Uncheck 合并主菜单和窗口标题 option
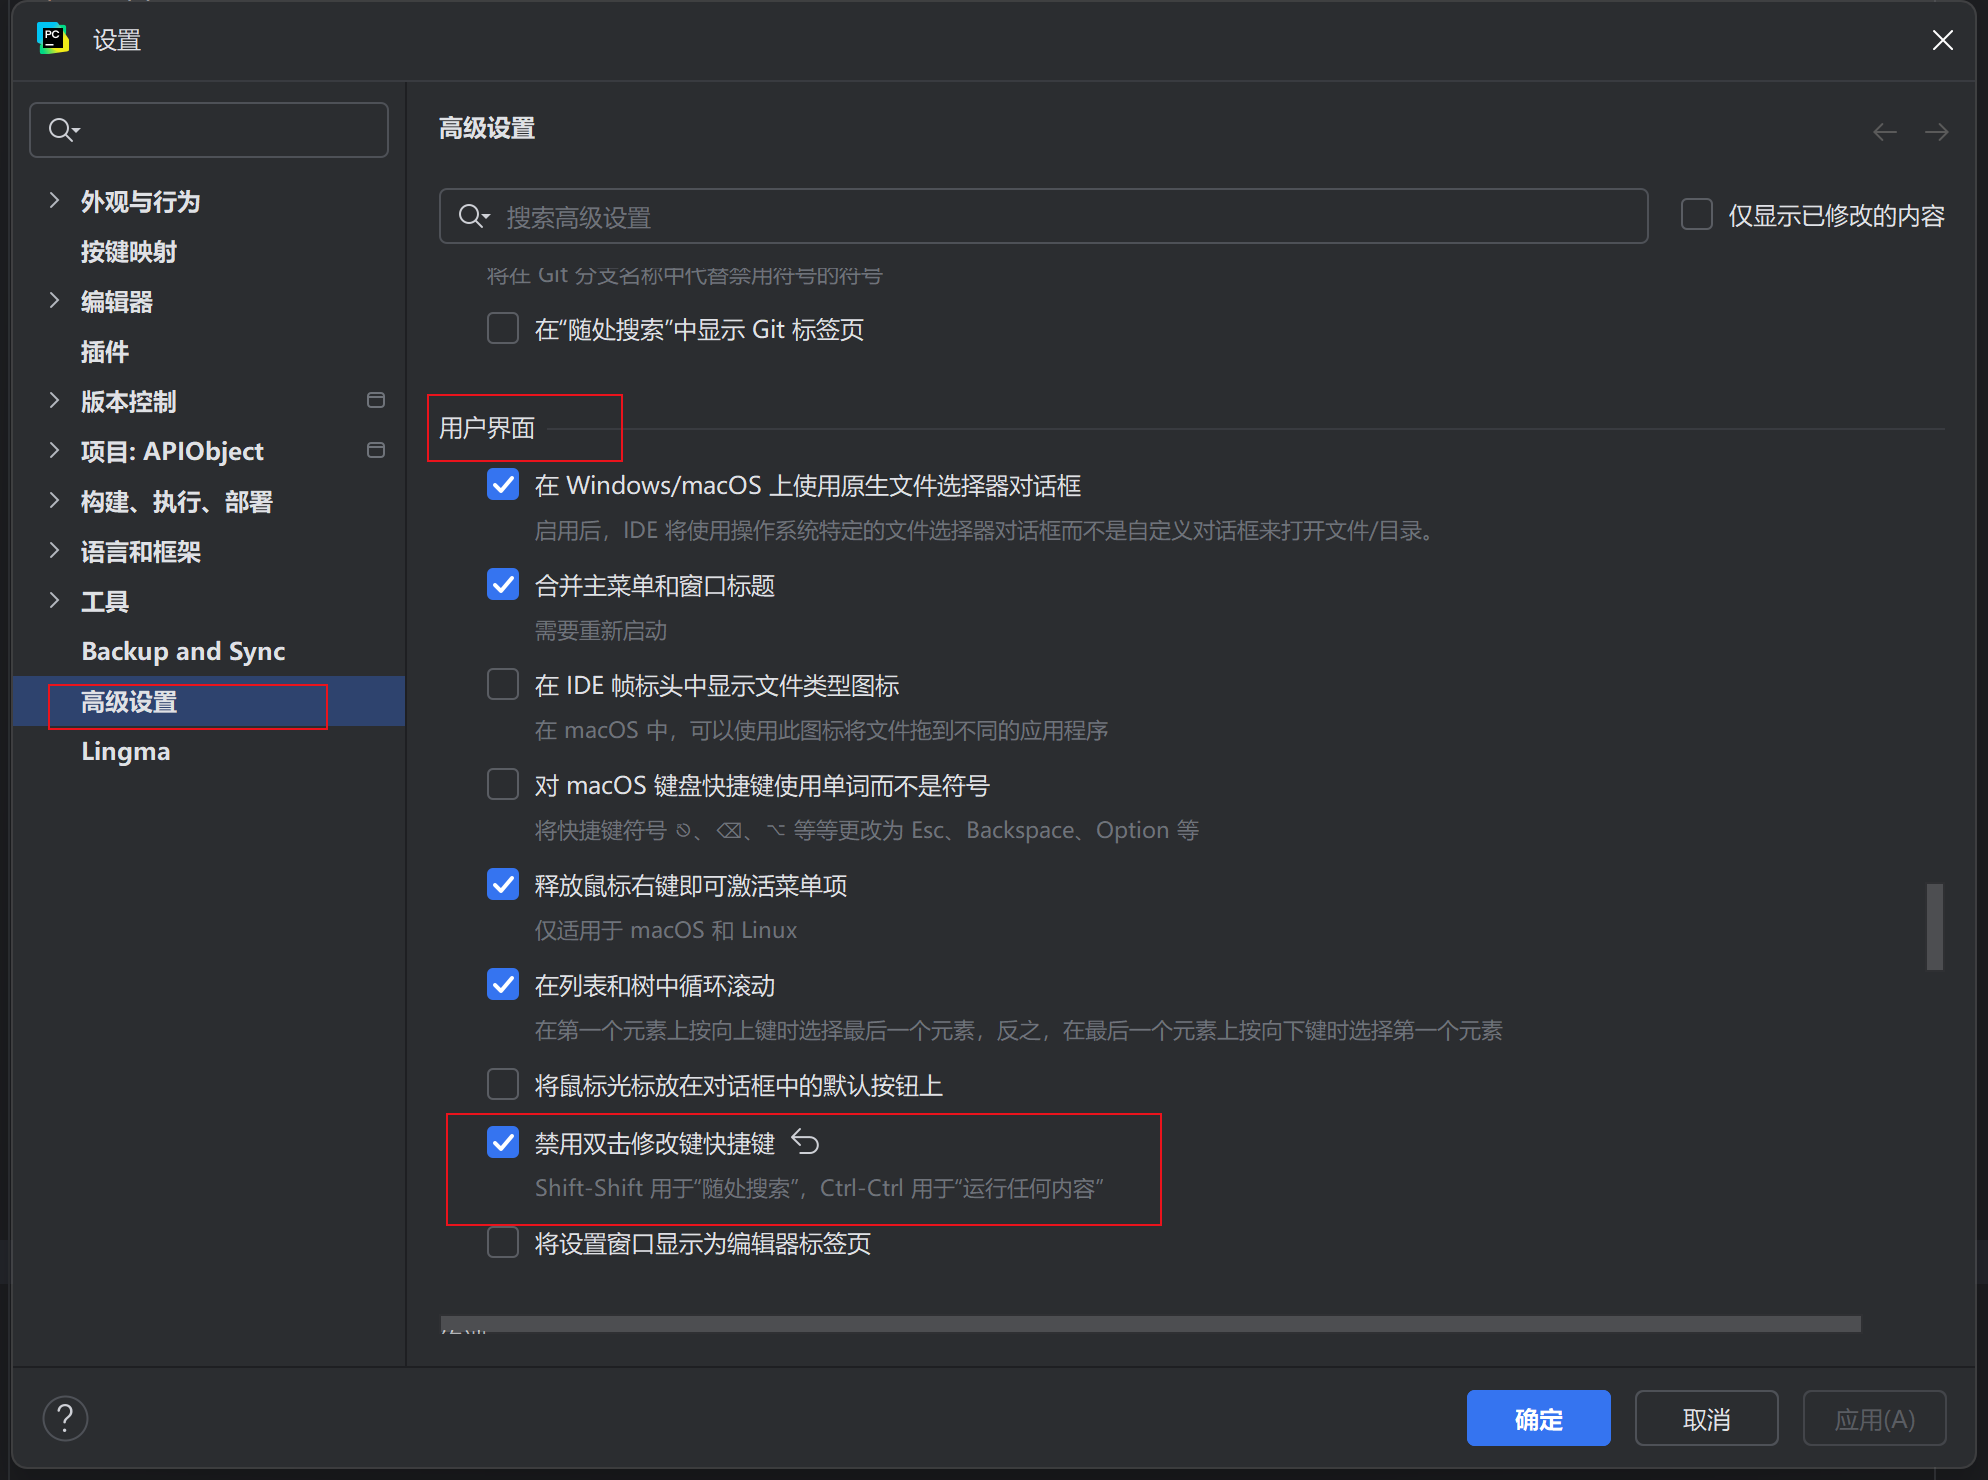 (503, 585)
